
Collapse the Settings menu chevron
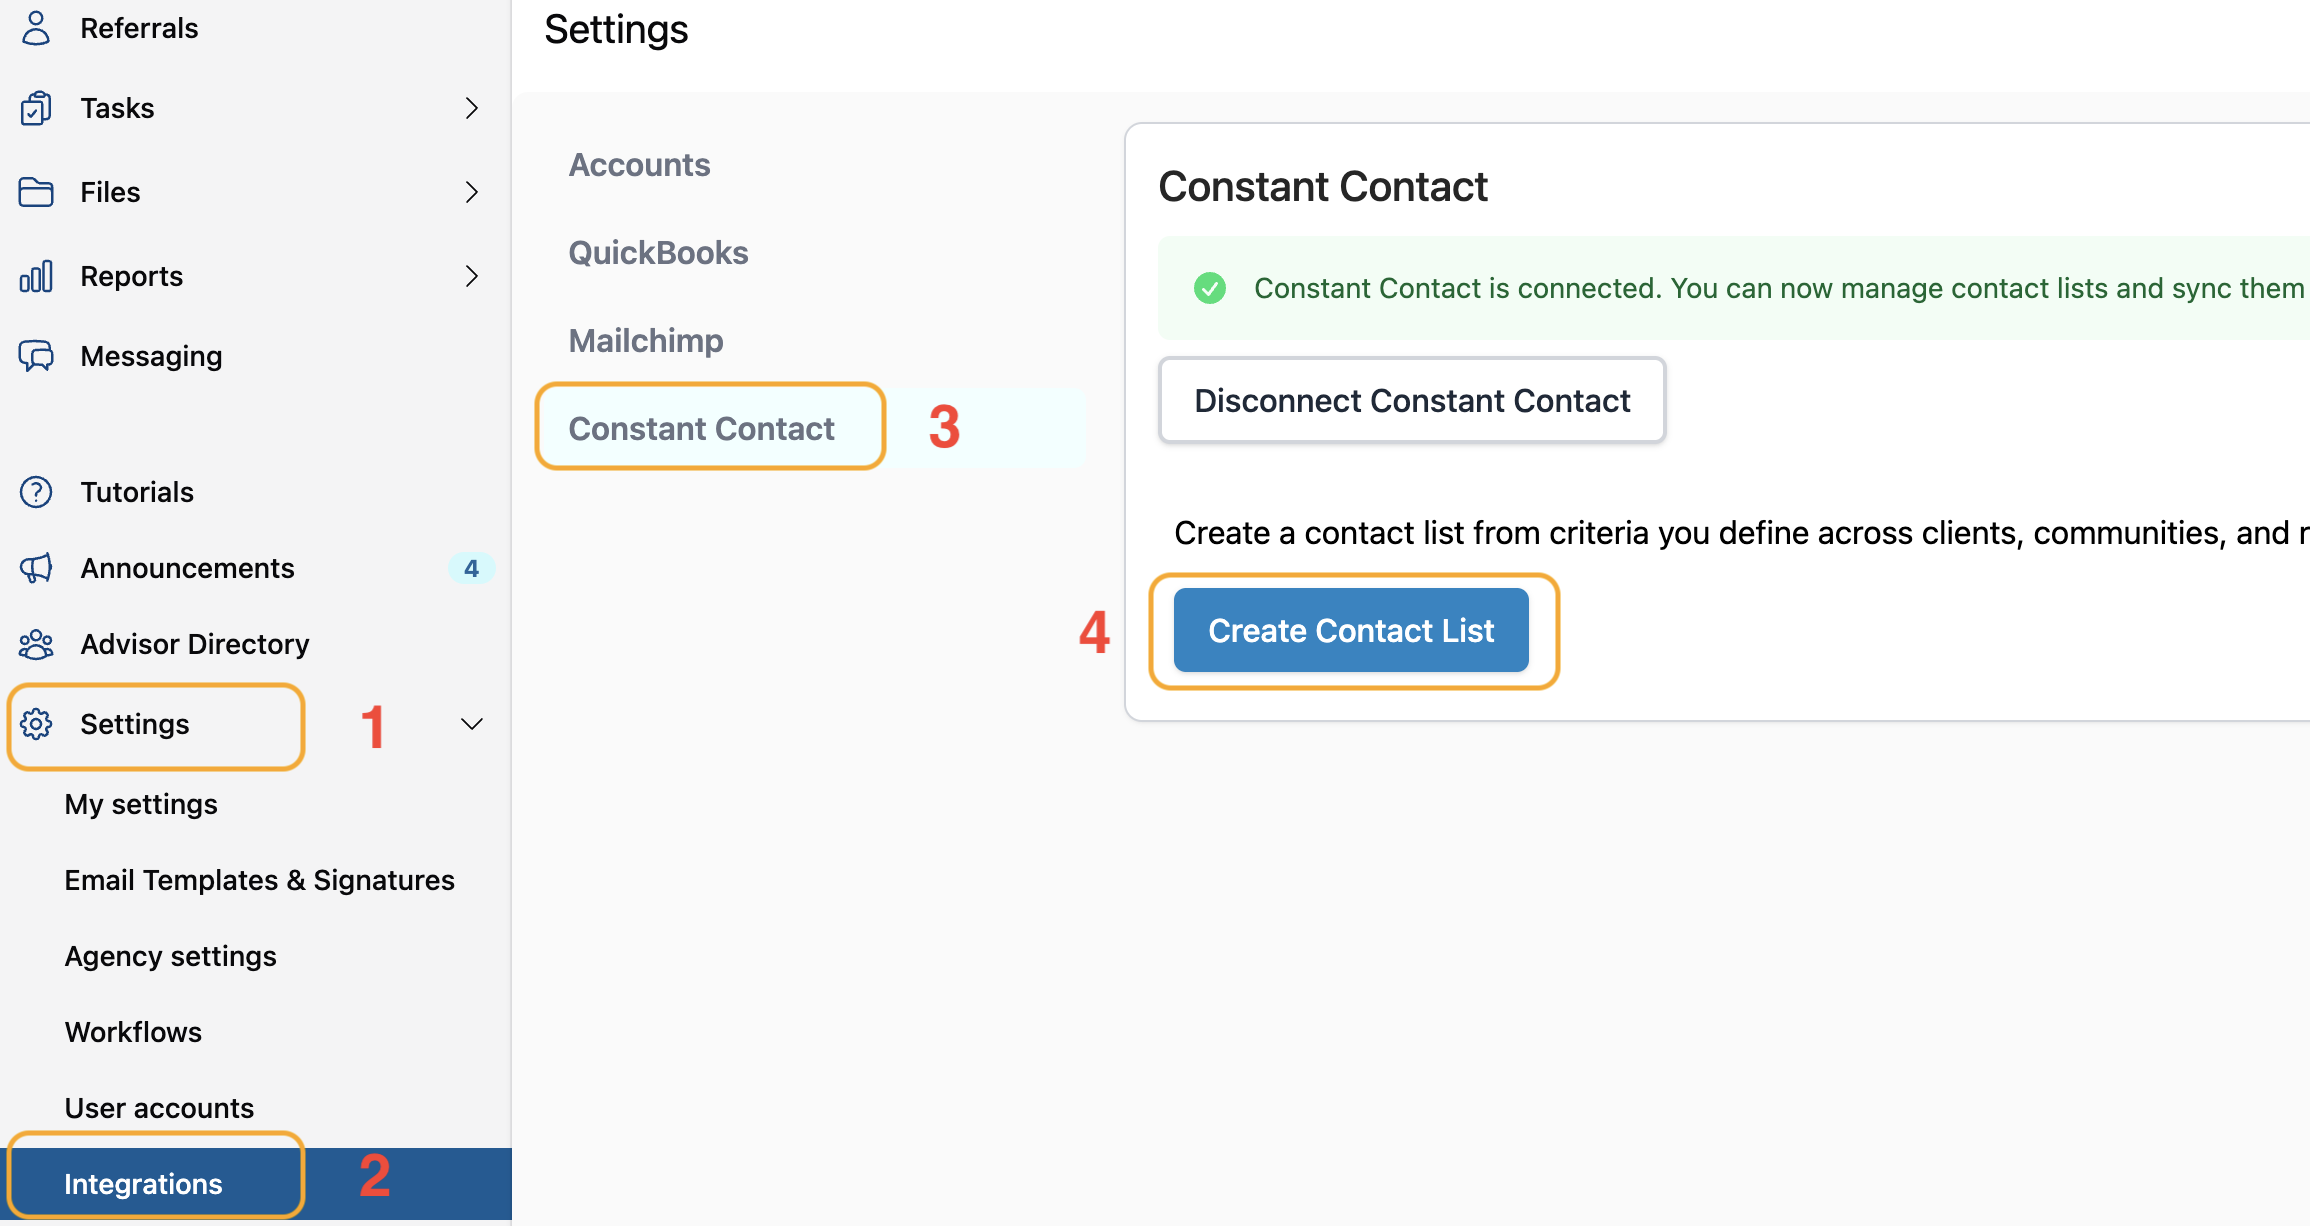pos(472,724)
